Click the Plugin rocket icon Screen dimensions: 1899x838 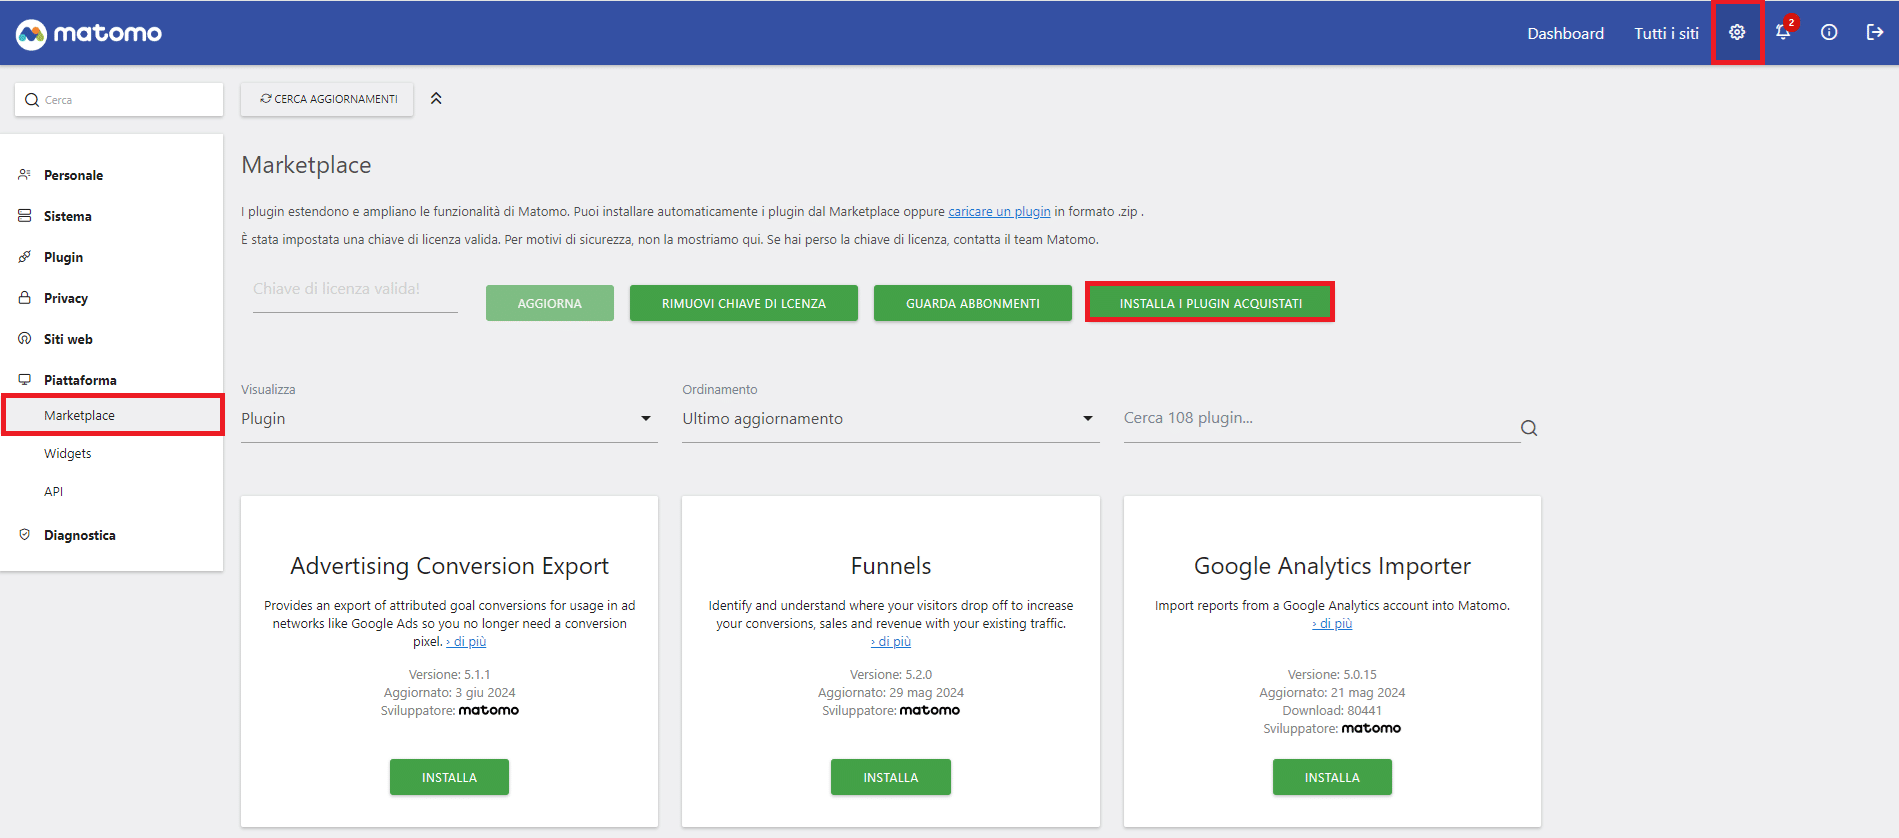pos(25,257)
